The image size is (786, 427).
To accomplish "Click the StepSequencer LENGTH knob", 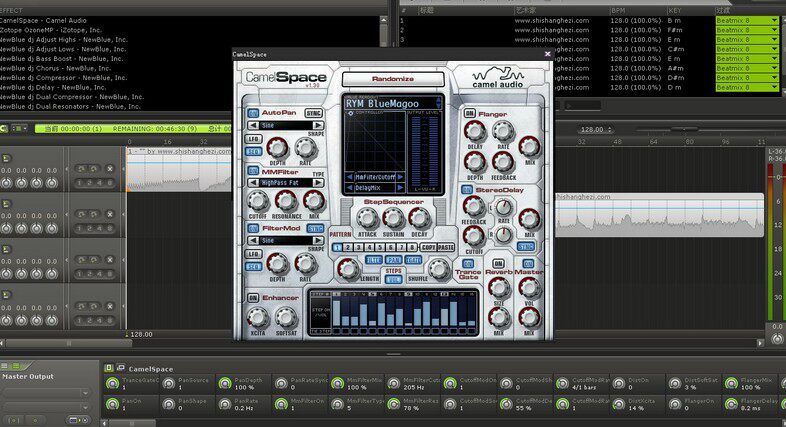I will (x=347, y=269).
